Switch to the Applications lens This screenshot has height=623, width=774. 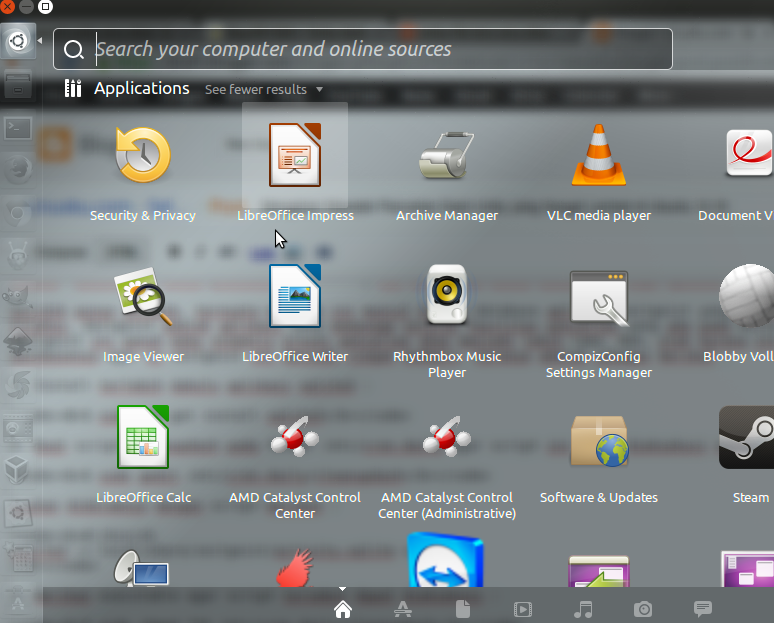point(403,609)
